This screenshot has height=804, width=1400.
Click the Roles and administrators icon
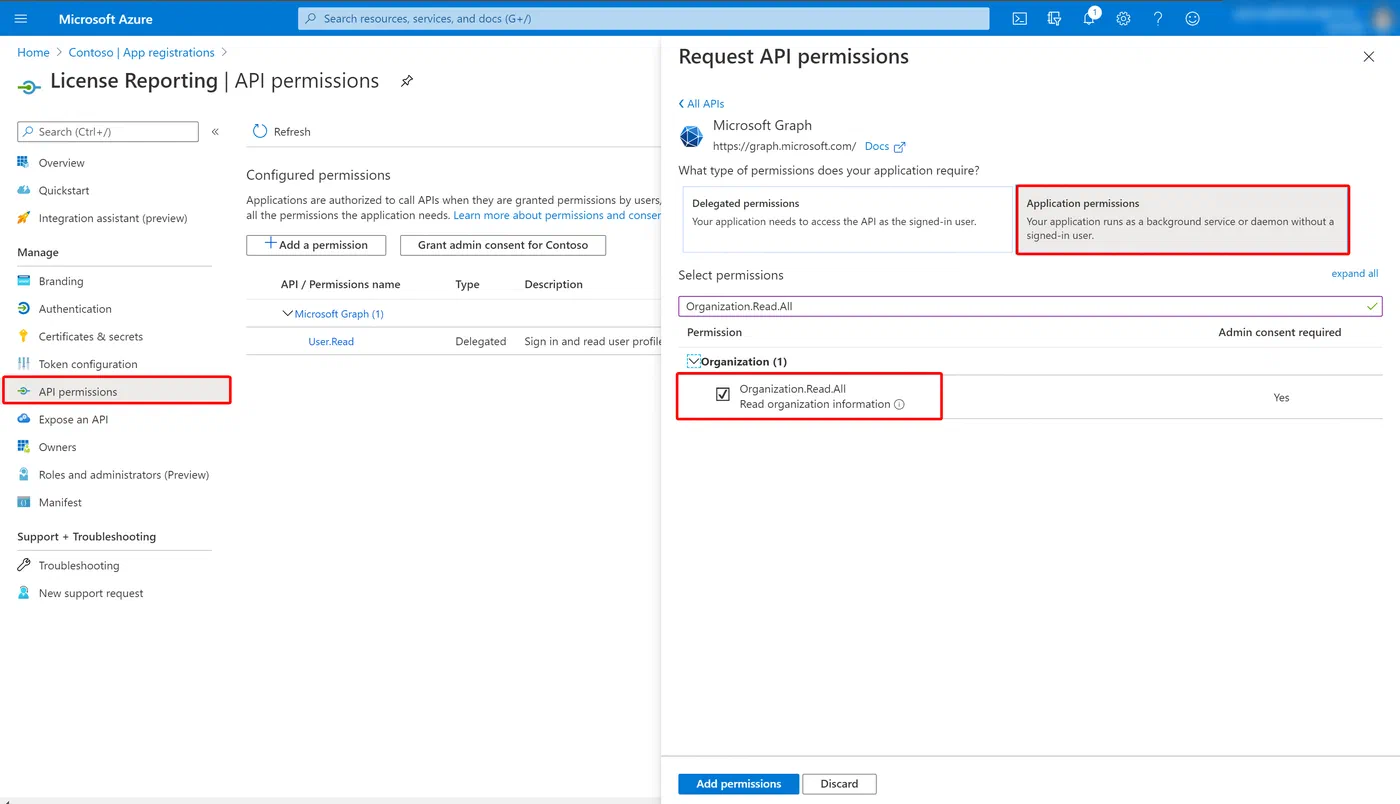click(23, 474)
